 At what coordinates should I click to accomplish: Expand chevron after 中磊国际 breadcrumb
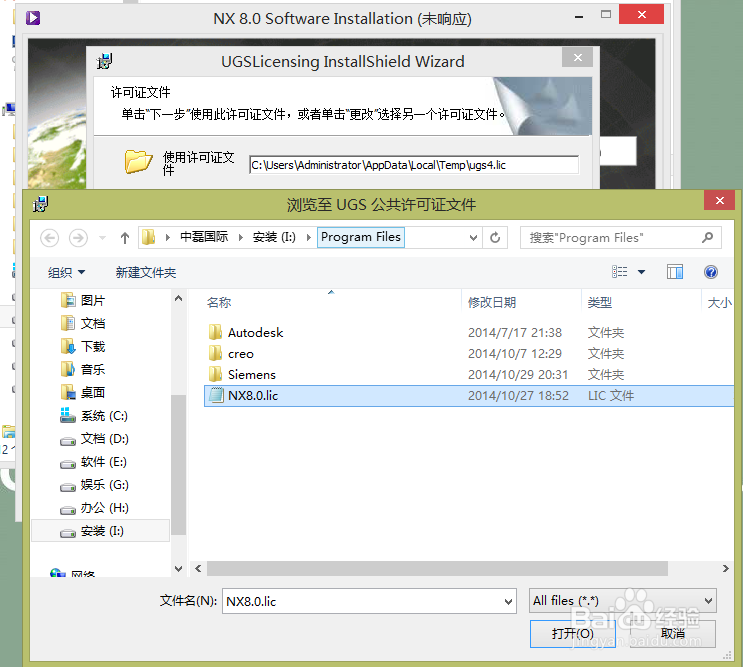241,237
